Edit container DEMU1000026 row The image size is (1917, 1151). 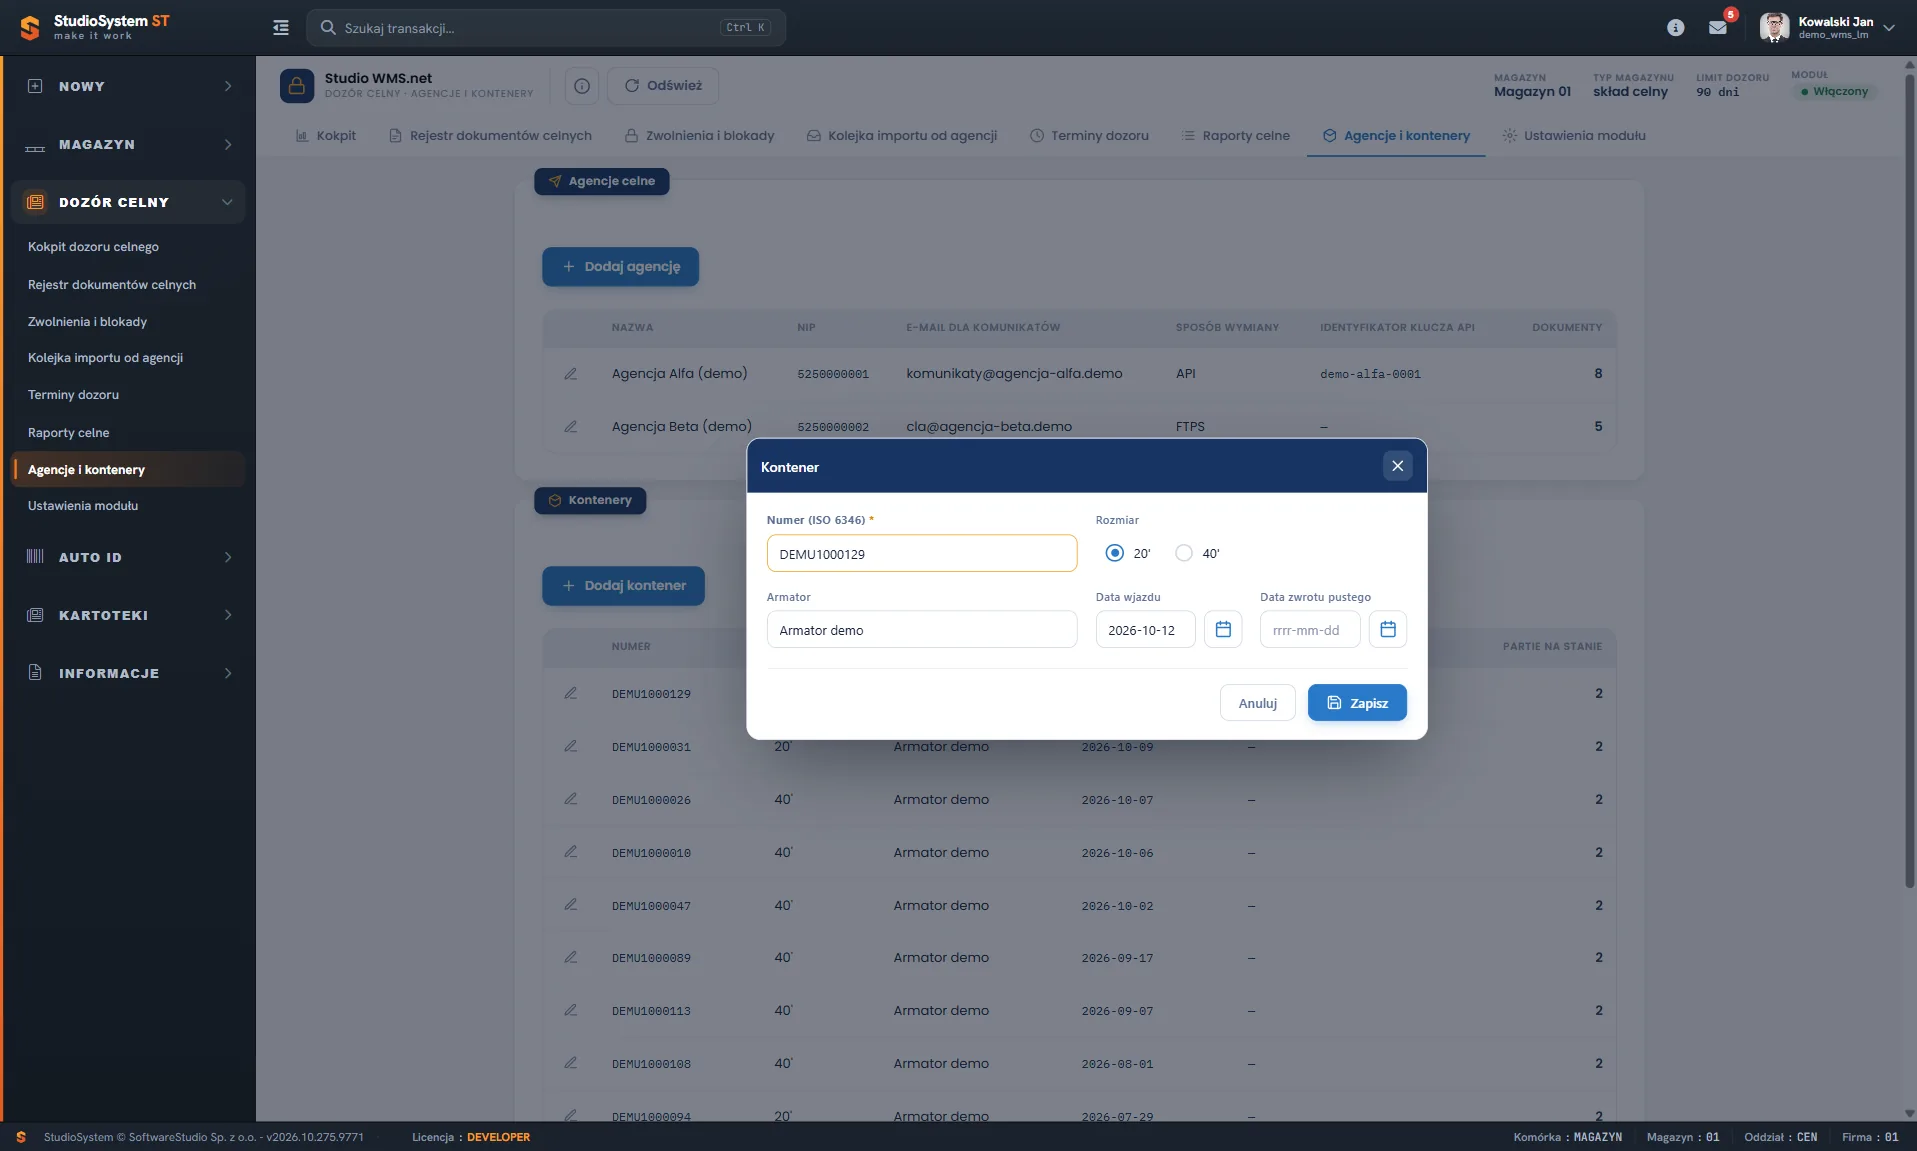click(570, 799)
